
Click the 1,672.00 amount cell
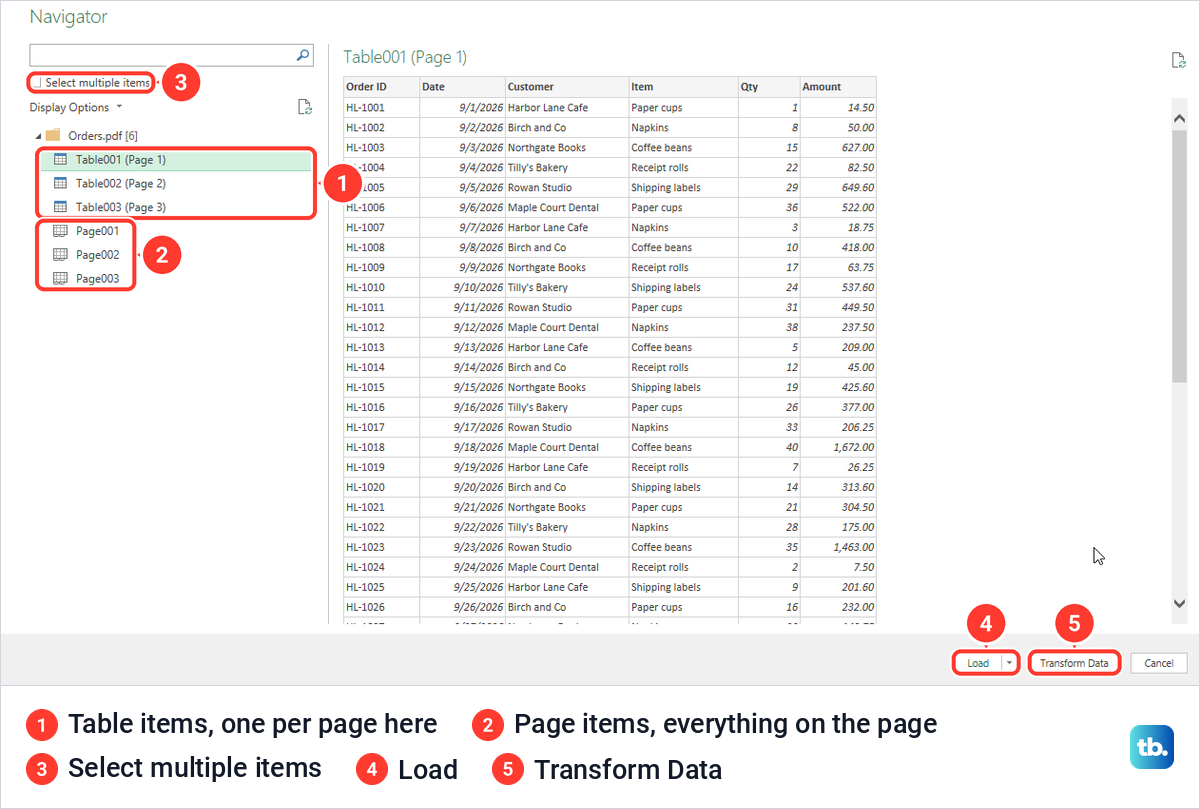[838, 447]
